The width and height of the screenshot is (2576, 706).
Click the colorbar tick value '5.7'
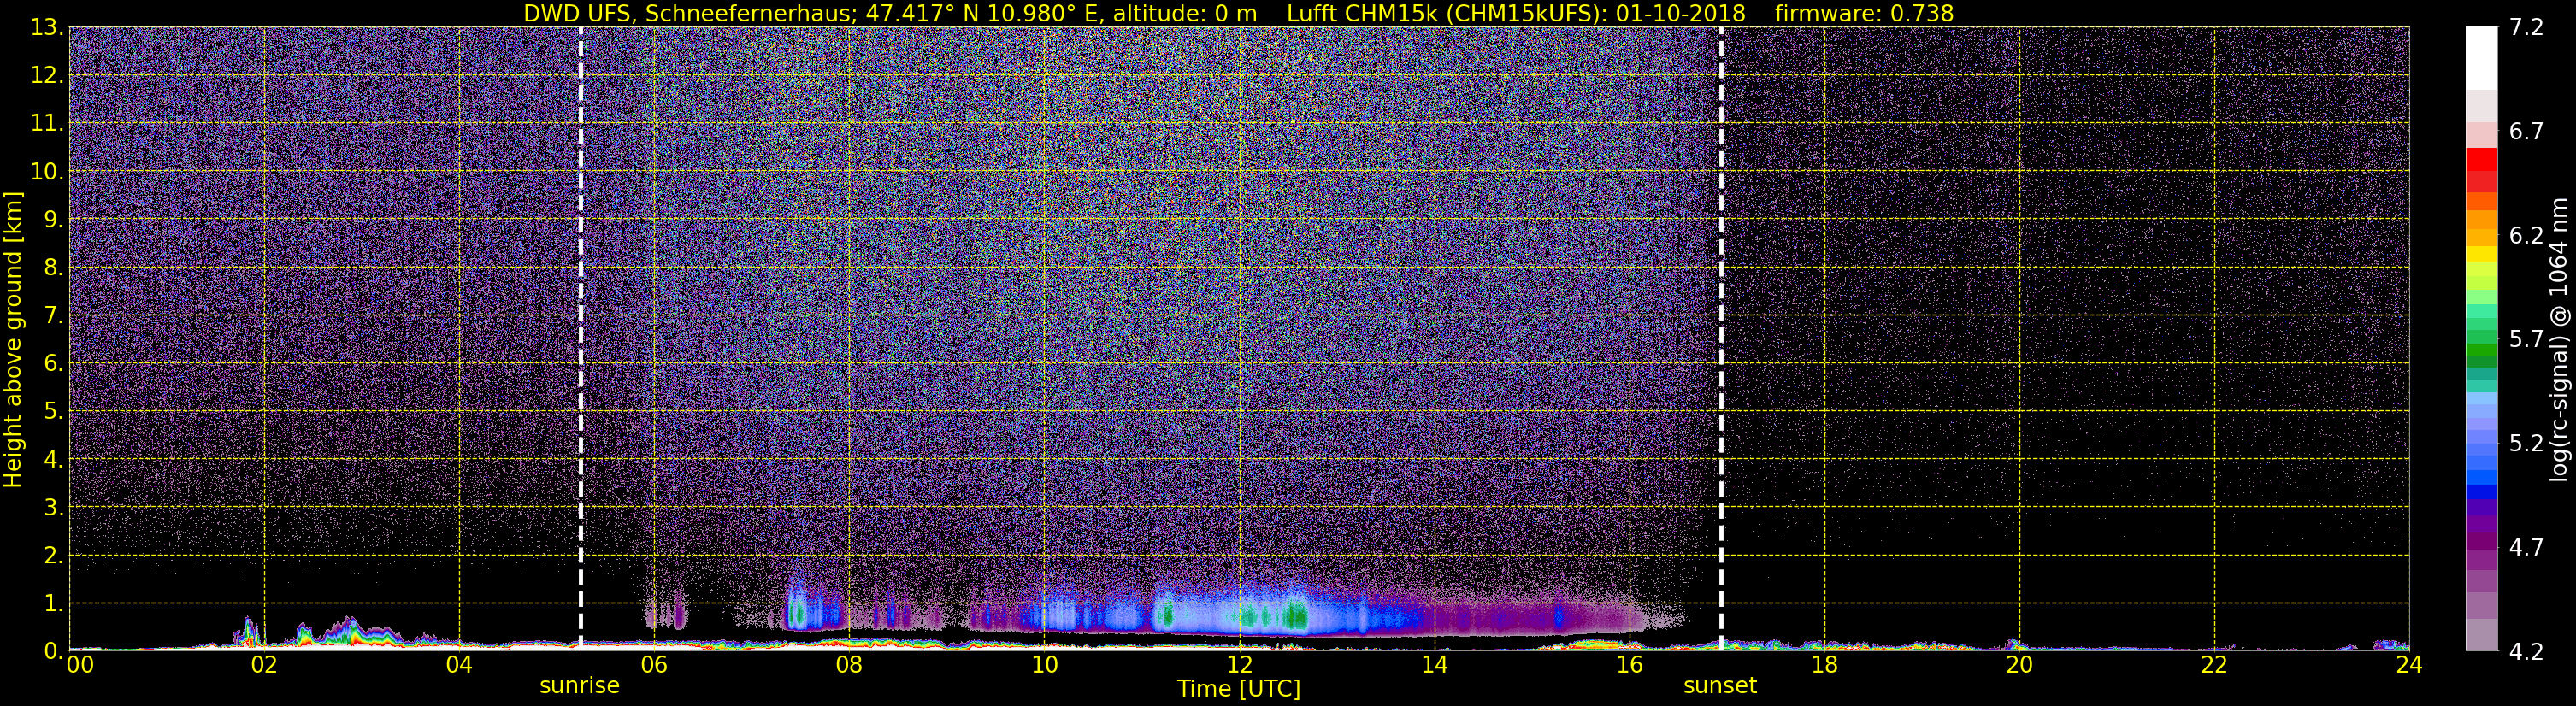2526,339
